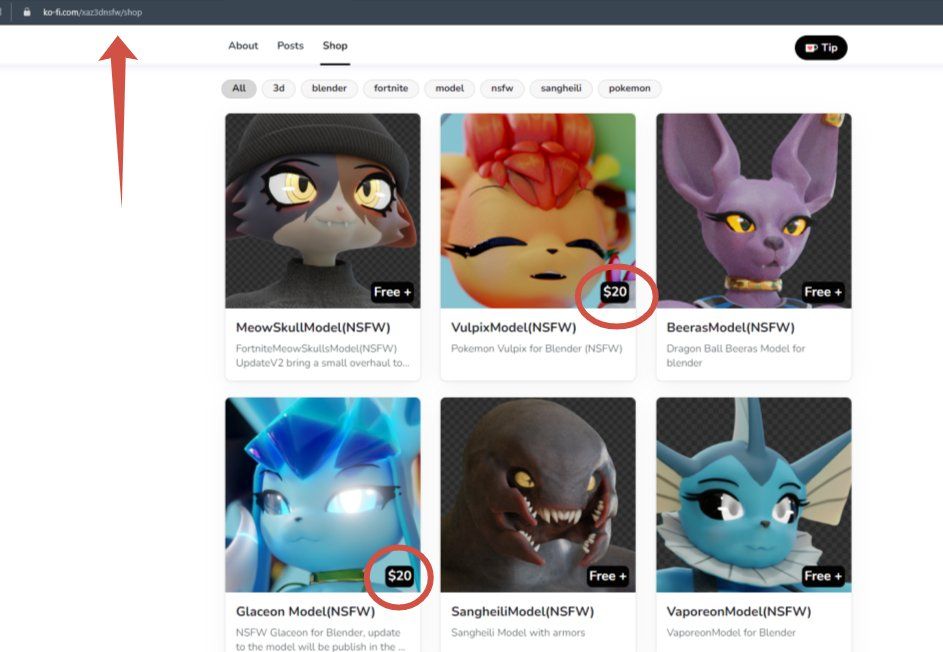This screenshot has width=943, height=652.
Task: Click the VaporeonModel(NSFW) title
Action: point(739,612)
